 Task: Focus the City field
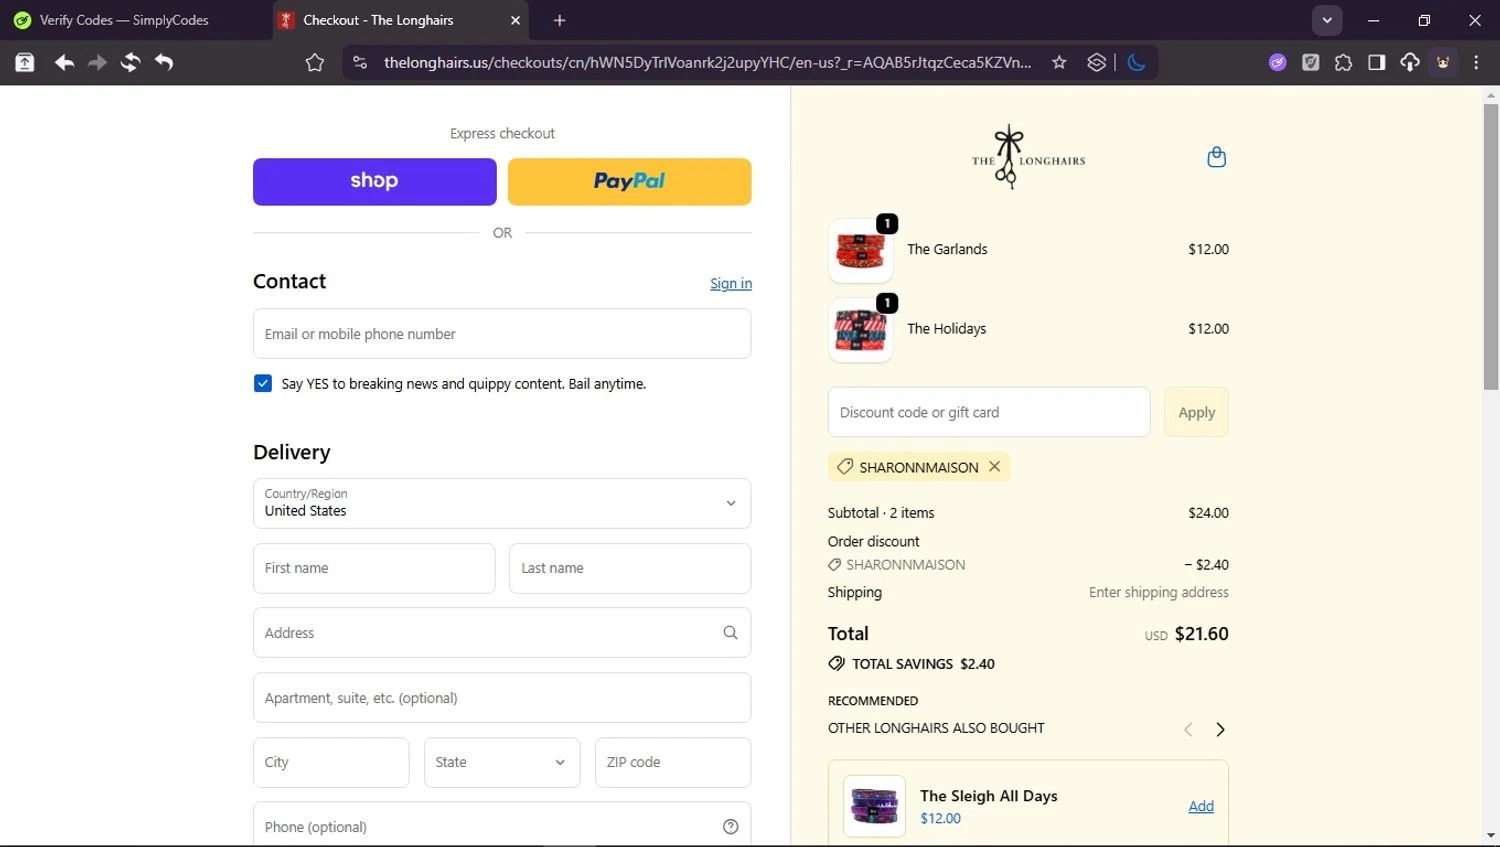click(331, 762)
